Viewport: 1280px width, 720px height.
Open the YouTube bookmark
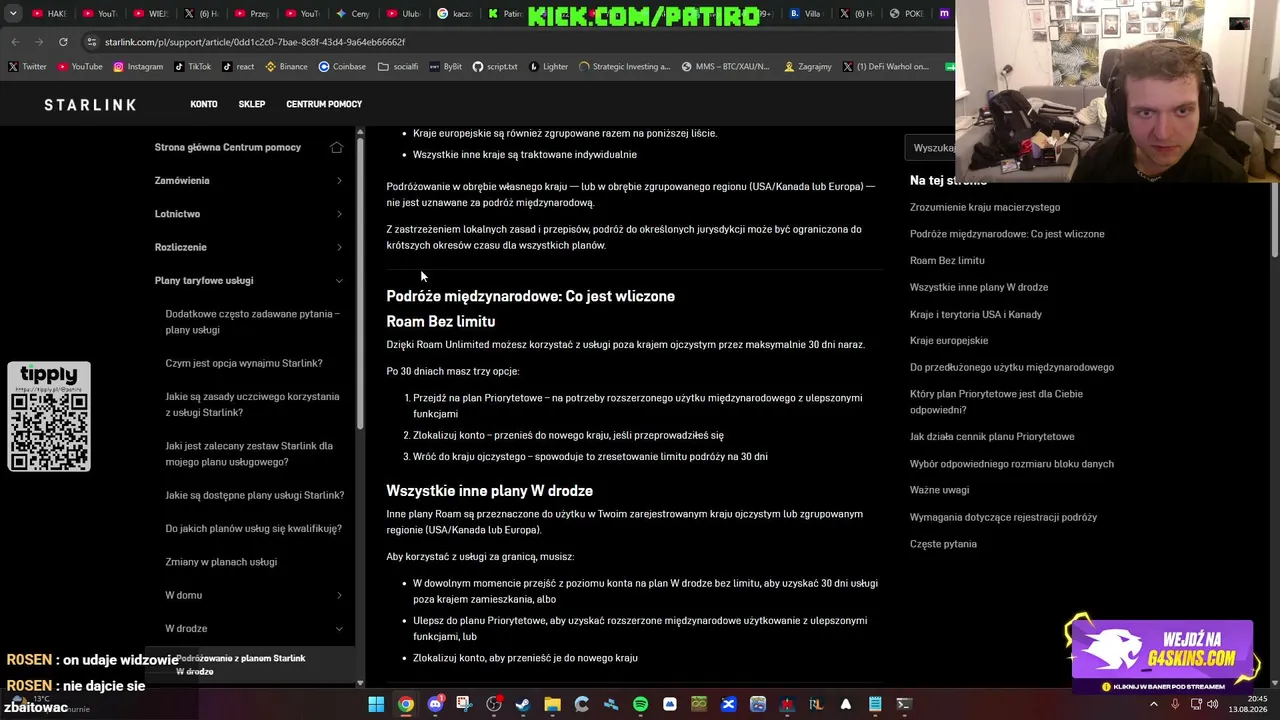80,67
